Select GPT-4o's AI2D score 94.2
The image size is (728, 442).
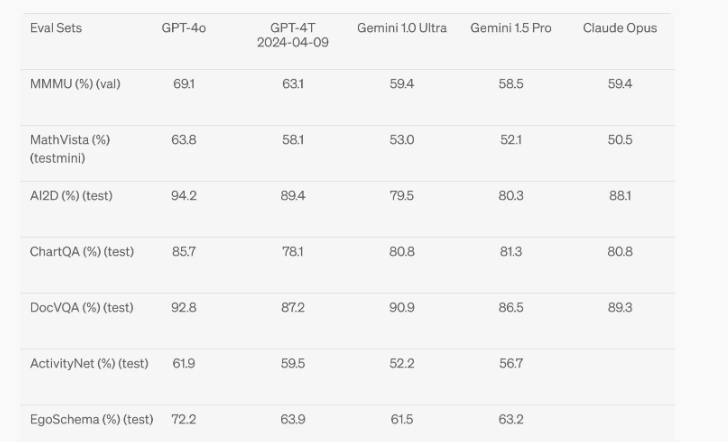click(184, 196)
